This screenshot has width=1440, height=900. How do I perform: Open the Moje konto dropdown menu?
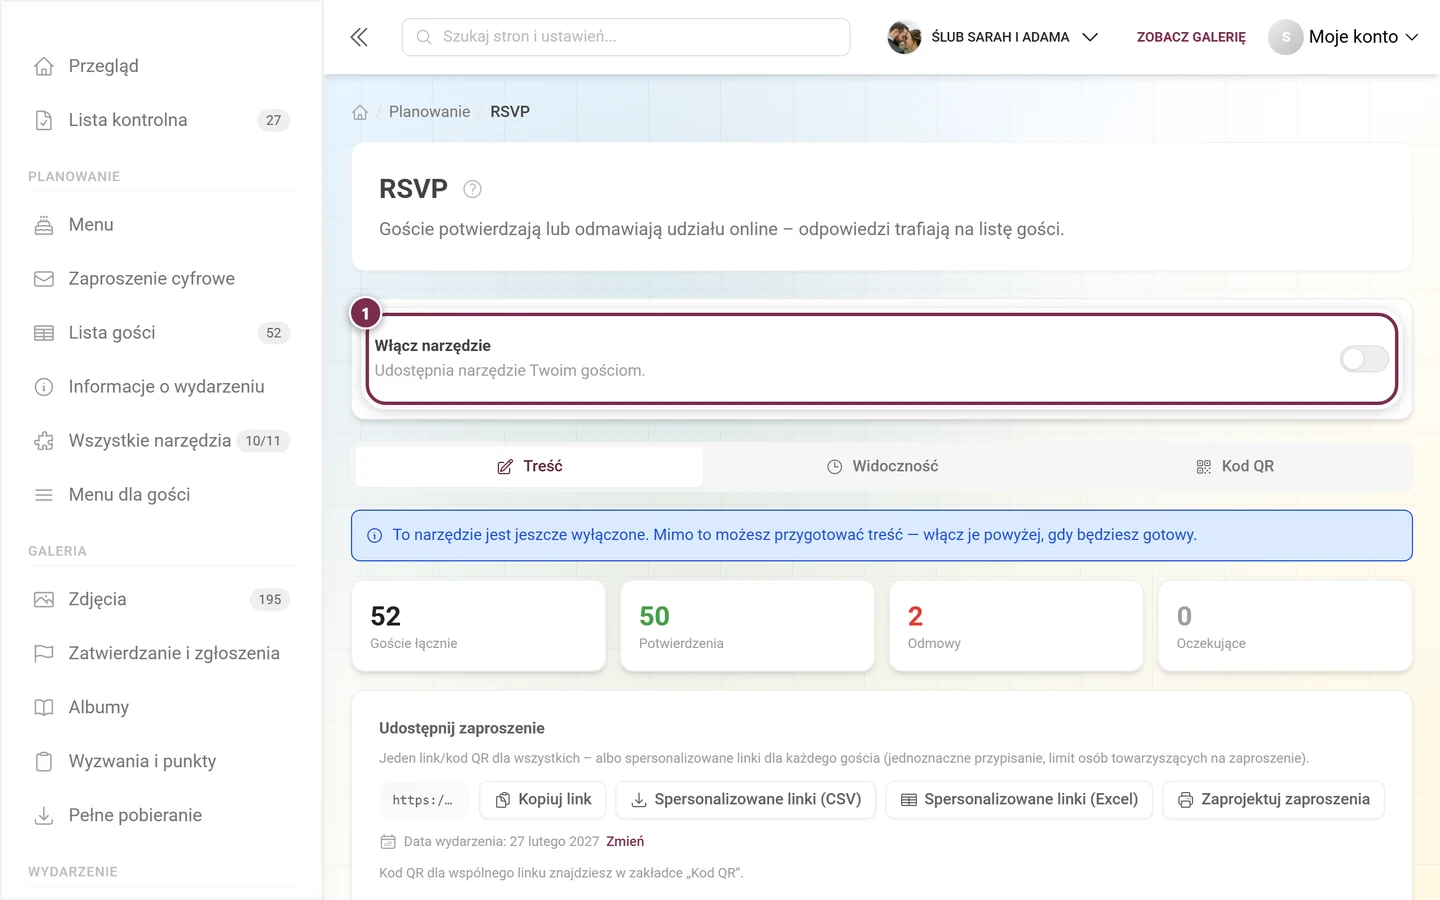[1344, 37]
